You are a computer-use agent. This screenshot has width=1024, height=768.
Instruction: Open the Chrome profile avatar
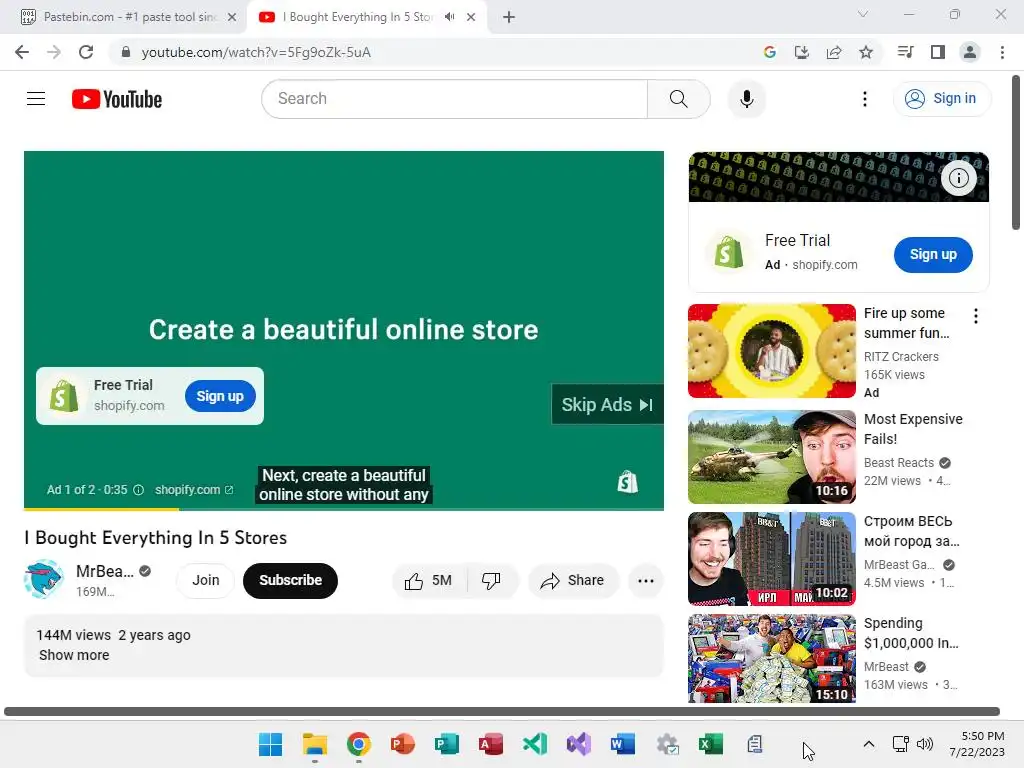click(970, 52)
